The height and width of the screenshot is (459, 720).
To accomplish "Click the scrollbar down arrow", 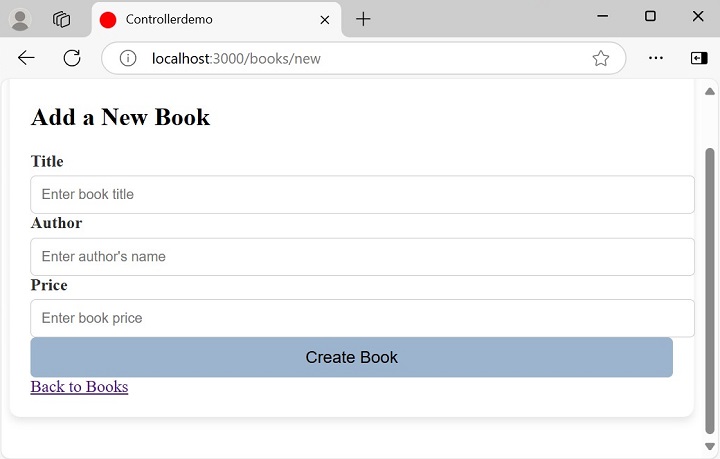I will point(710,447).
